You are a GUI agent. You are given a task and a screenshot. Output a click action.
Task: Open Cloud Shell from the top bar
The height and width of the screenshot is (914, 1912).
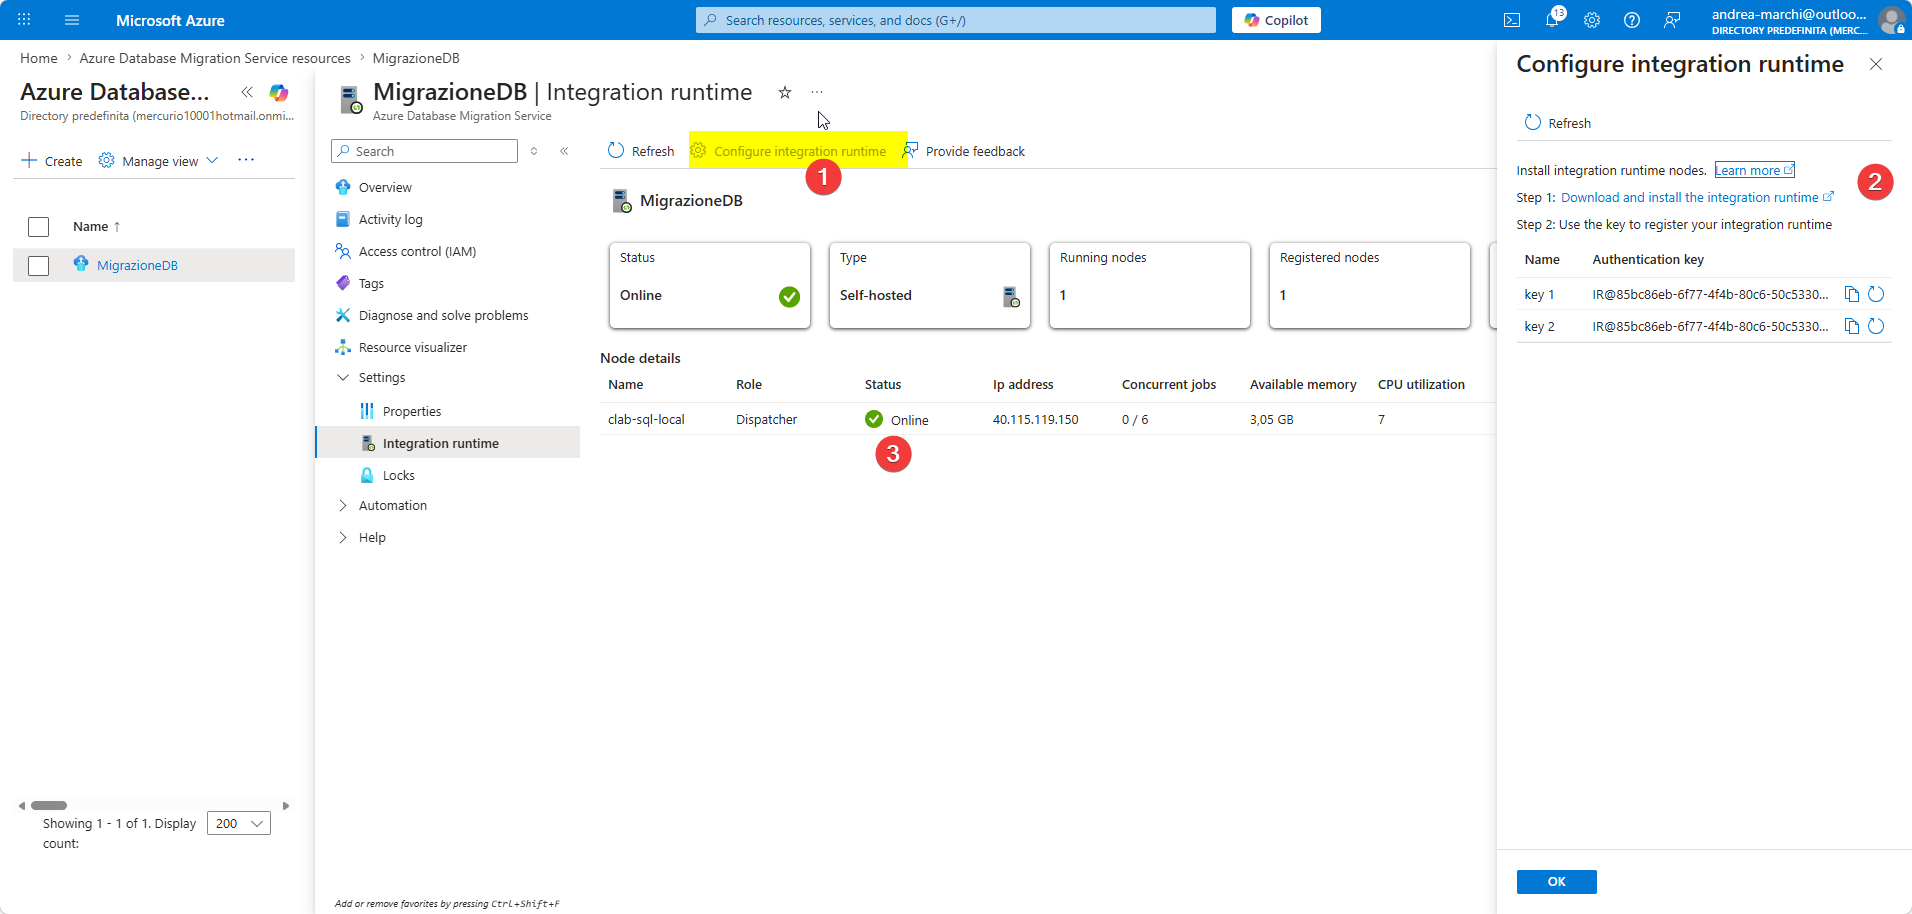[x=1512, y=20]
